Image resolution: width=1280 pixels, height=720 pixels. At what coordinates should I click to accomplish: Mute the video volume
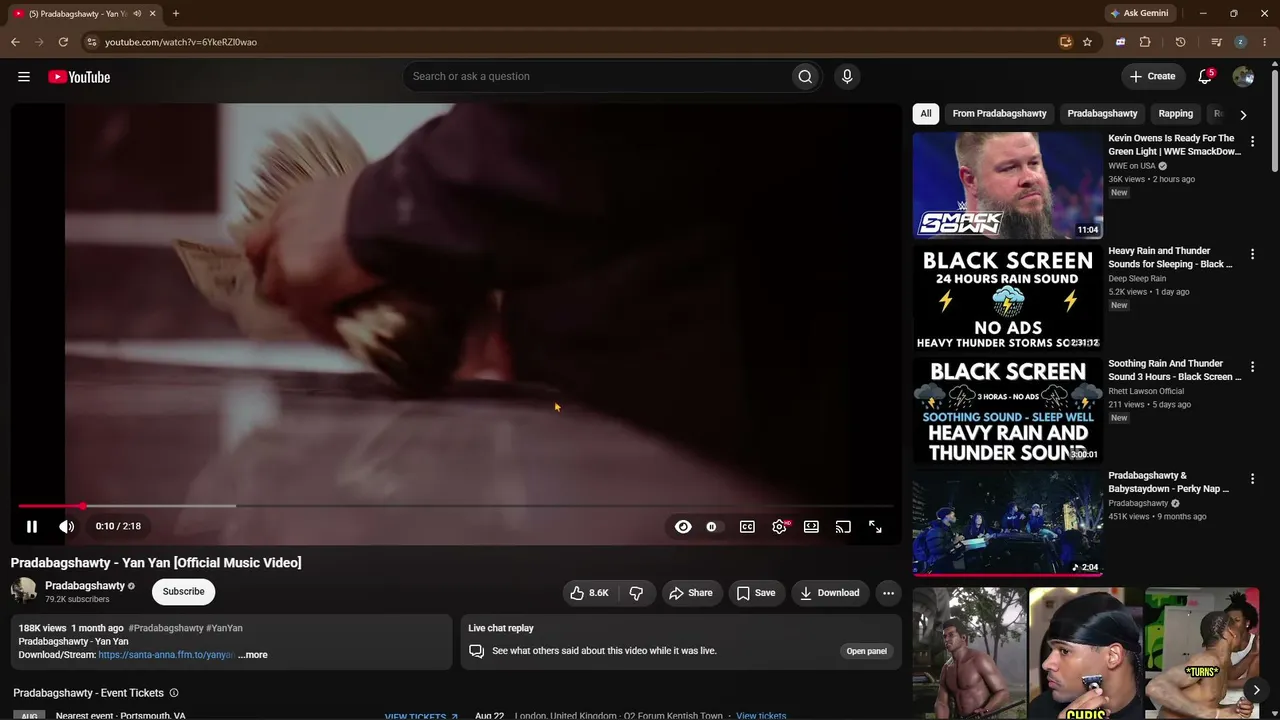[66, 527]
